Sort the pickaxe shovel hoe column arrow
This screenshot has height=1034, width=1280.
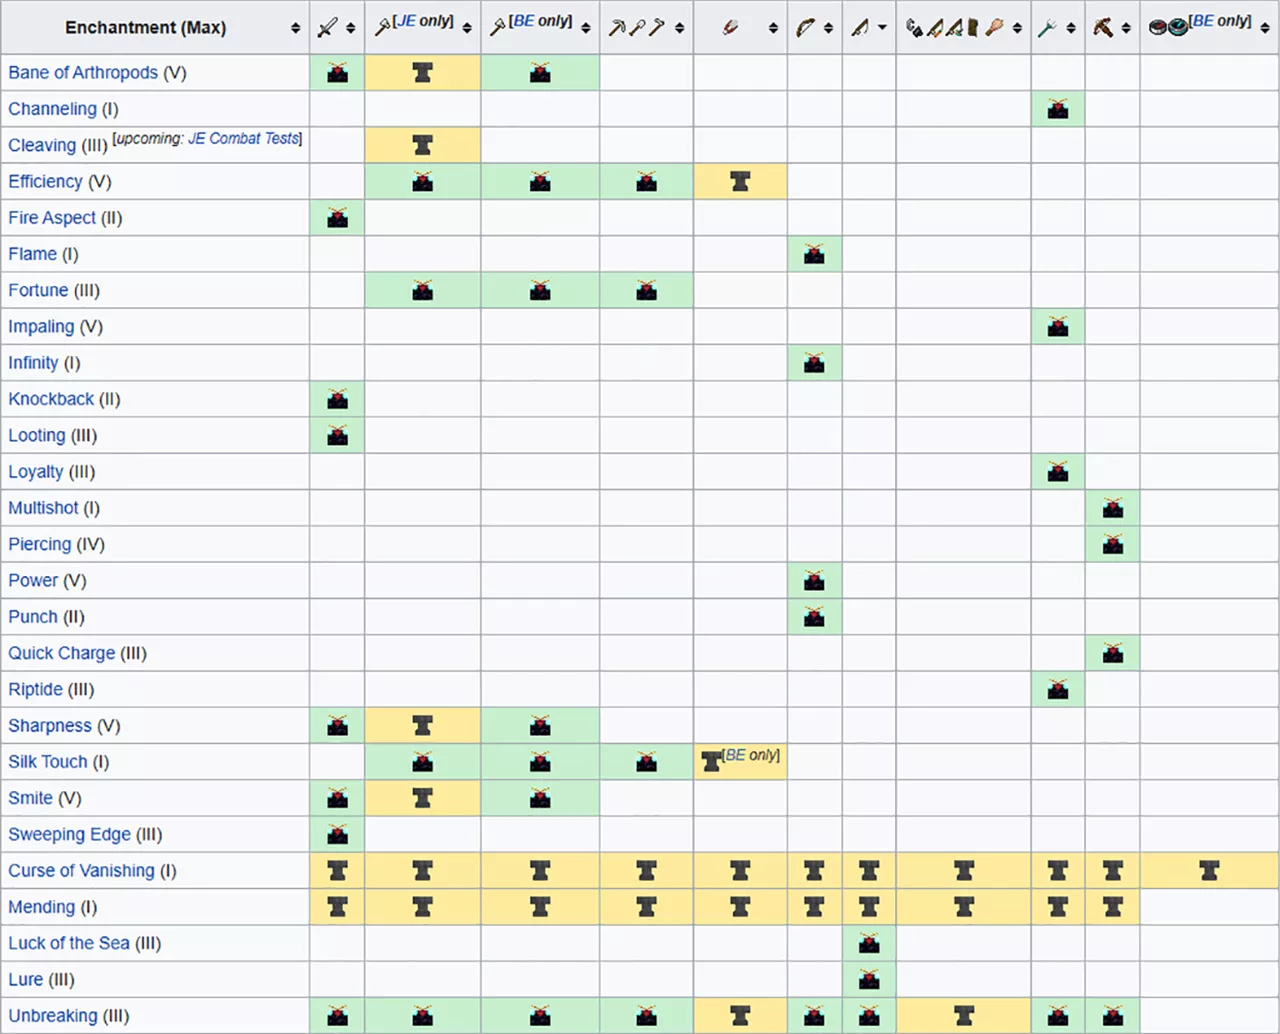680,28
